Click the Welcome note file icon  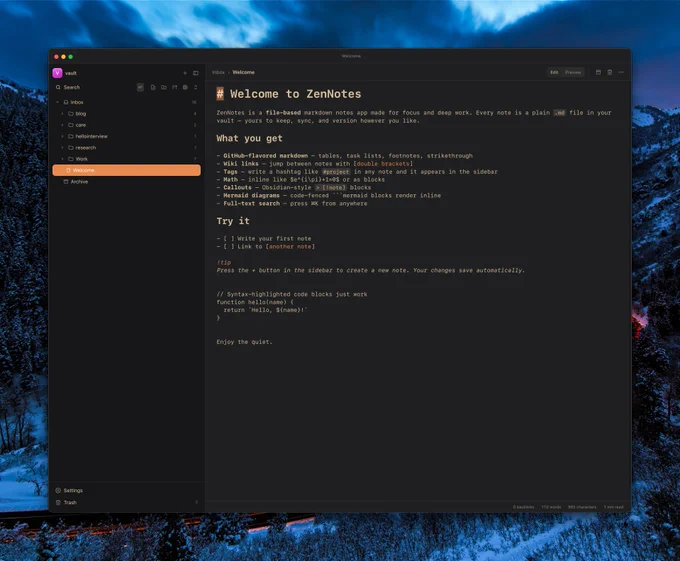click(68, 170)
